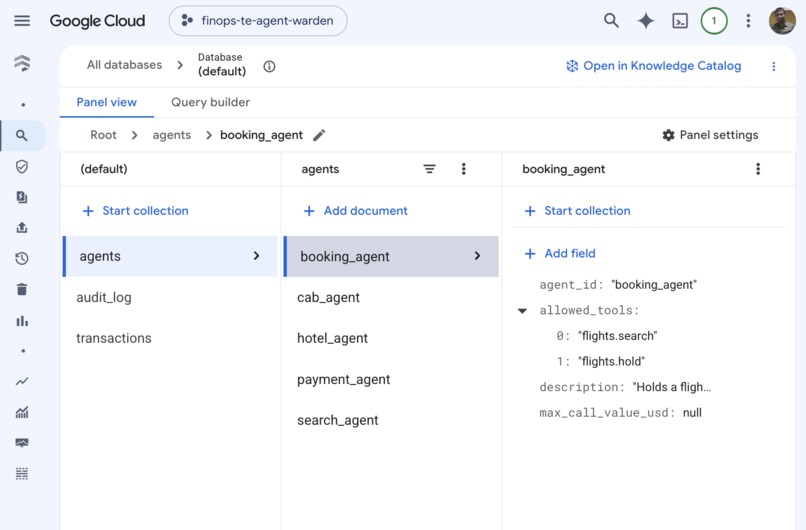Click the database info circle icon
Screen dimensions: 806x530
269,66
